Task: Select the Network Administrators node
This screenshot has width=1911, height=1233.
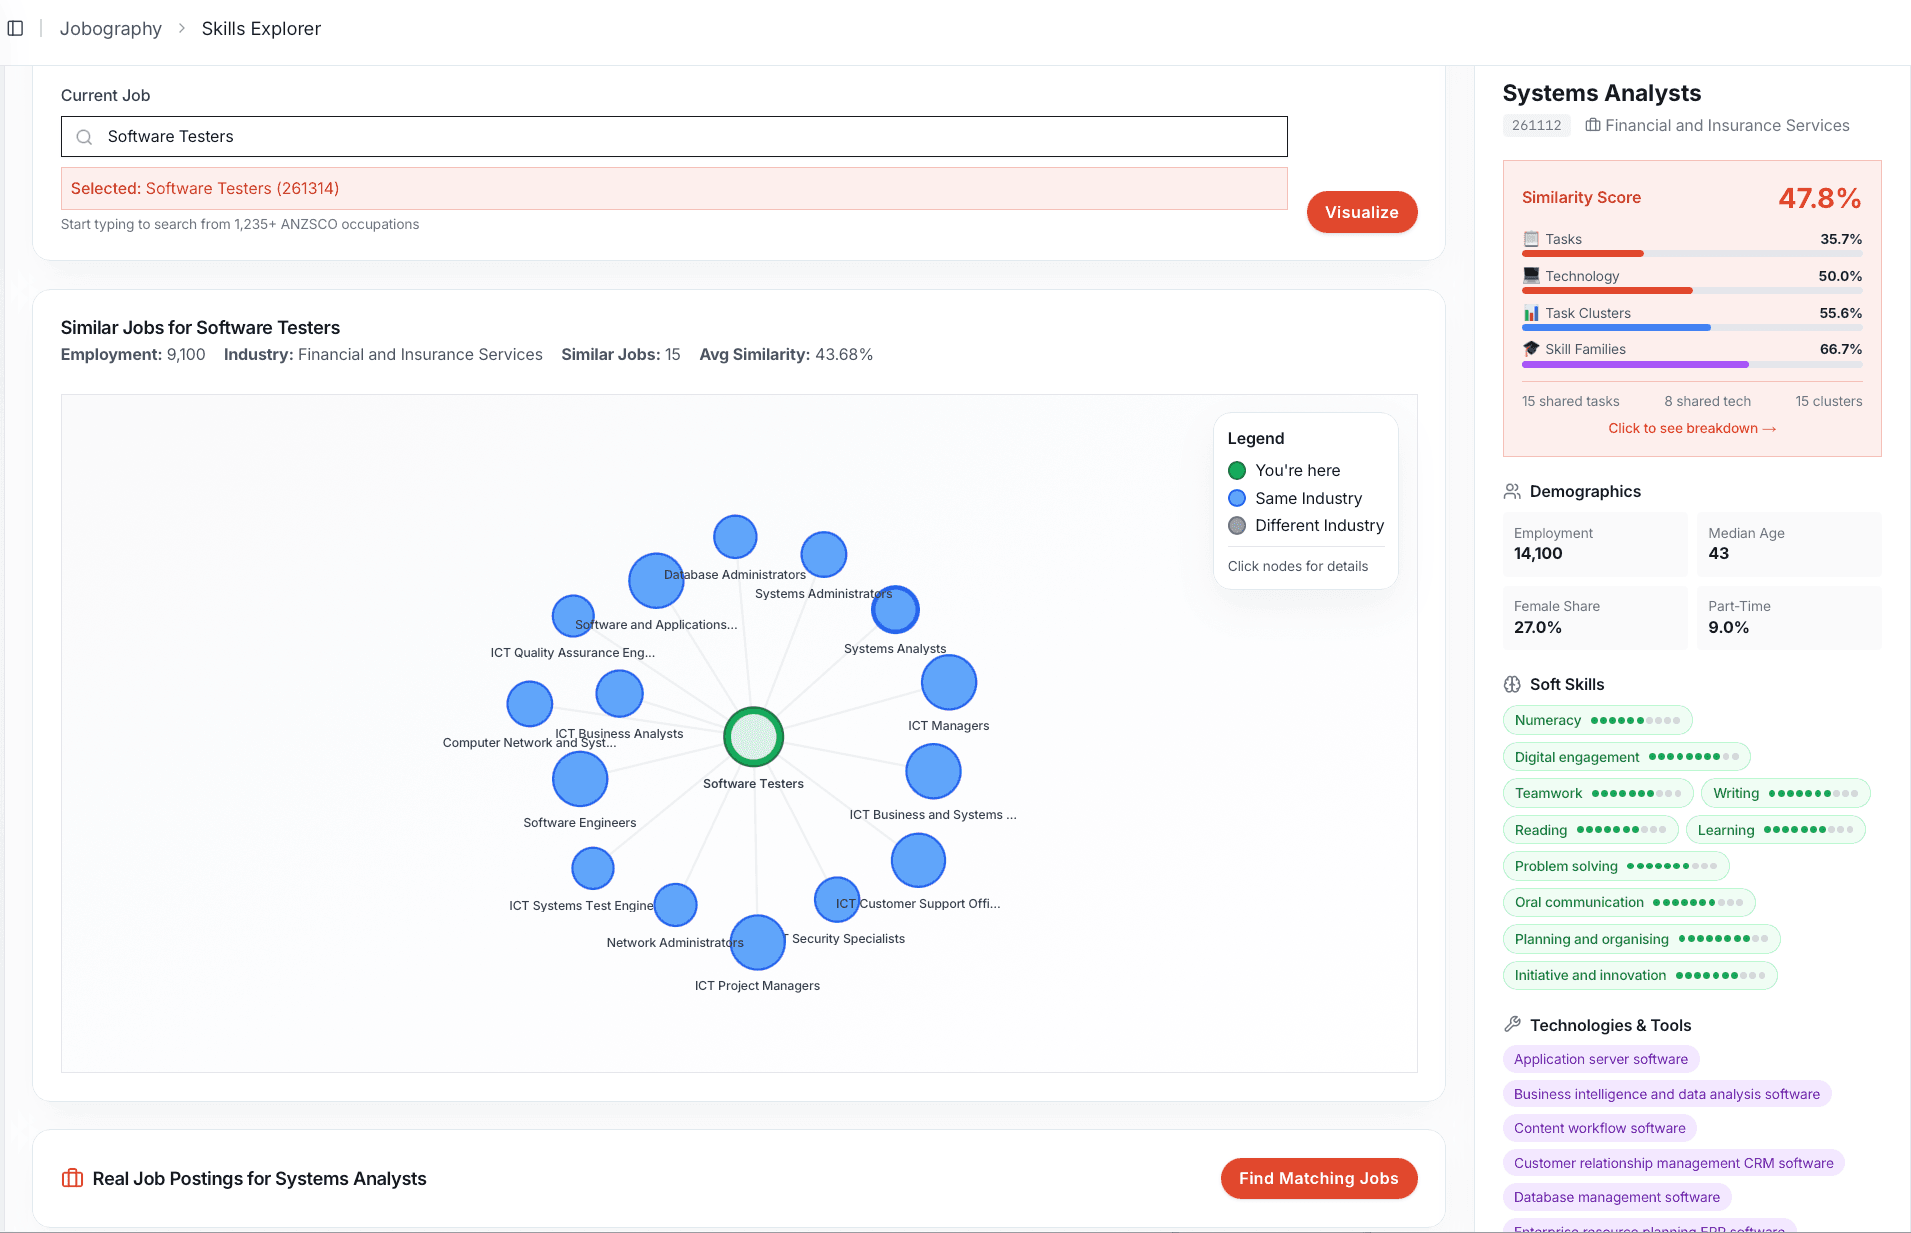Action: click(x=675, y=905)
